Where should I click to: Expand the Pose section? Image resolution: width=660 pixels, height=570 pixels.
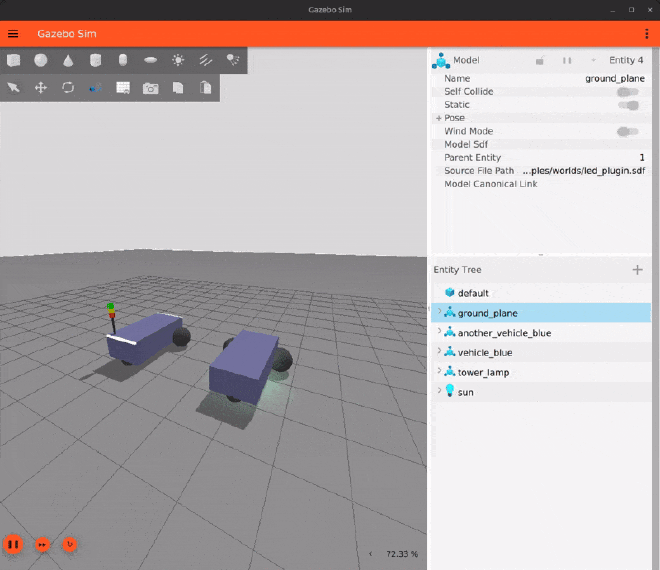[439, 118]
